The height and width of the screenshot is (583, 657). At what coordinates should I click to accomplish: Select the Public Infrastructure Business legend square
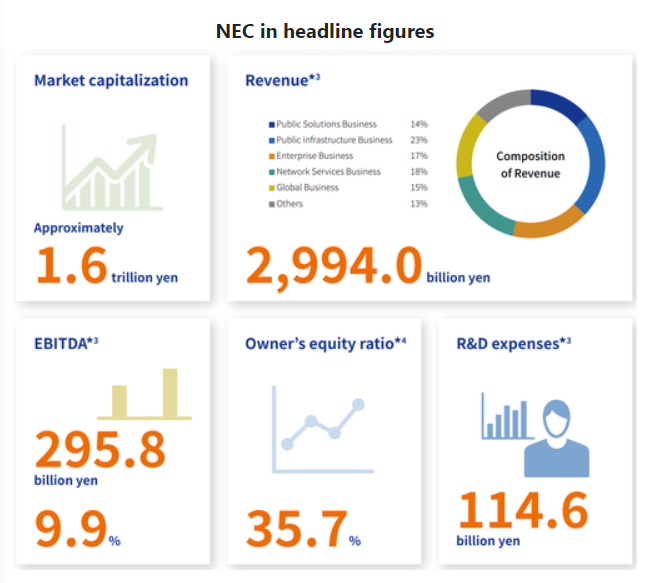click(271, 140)
